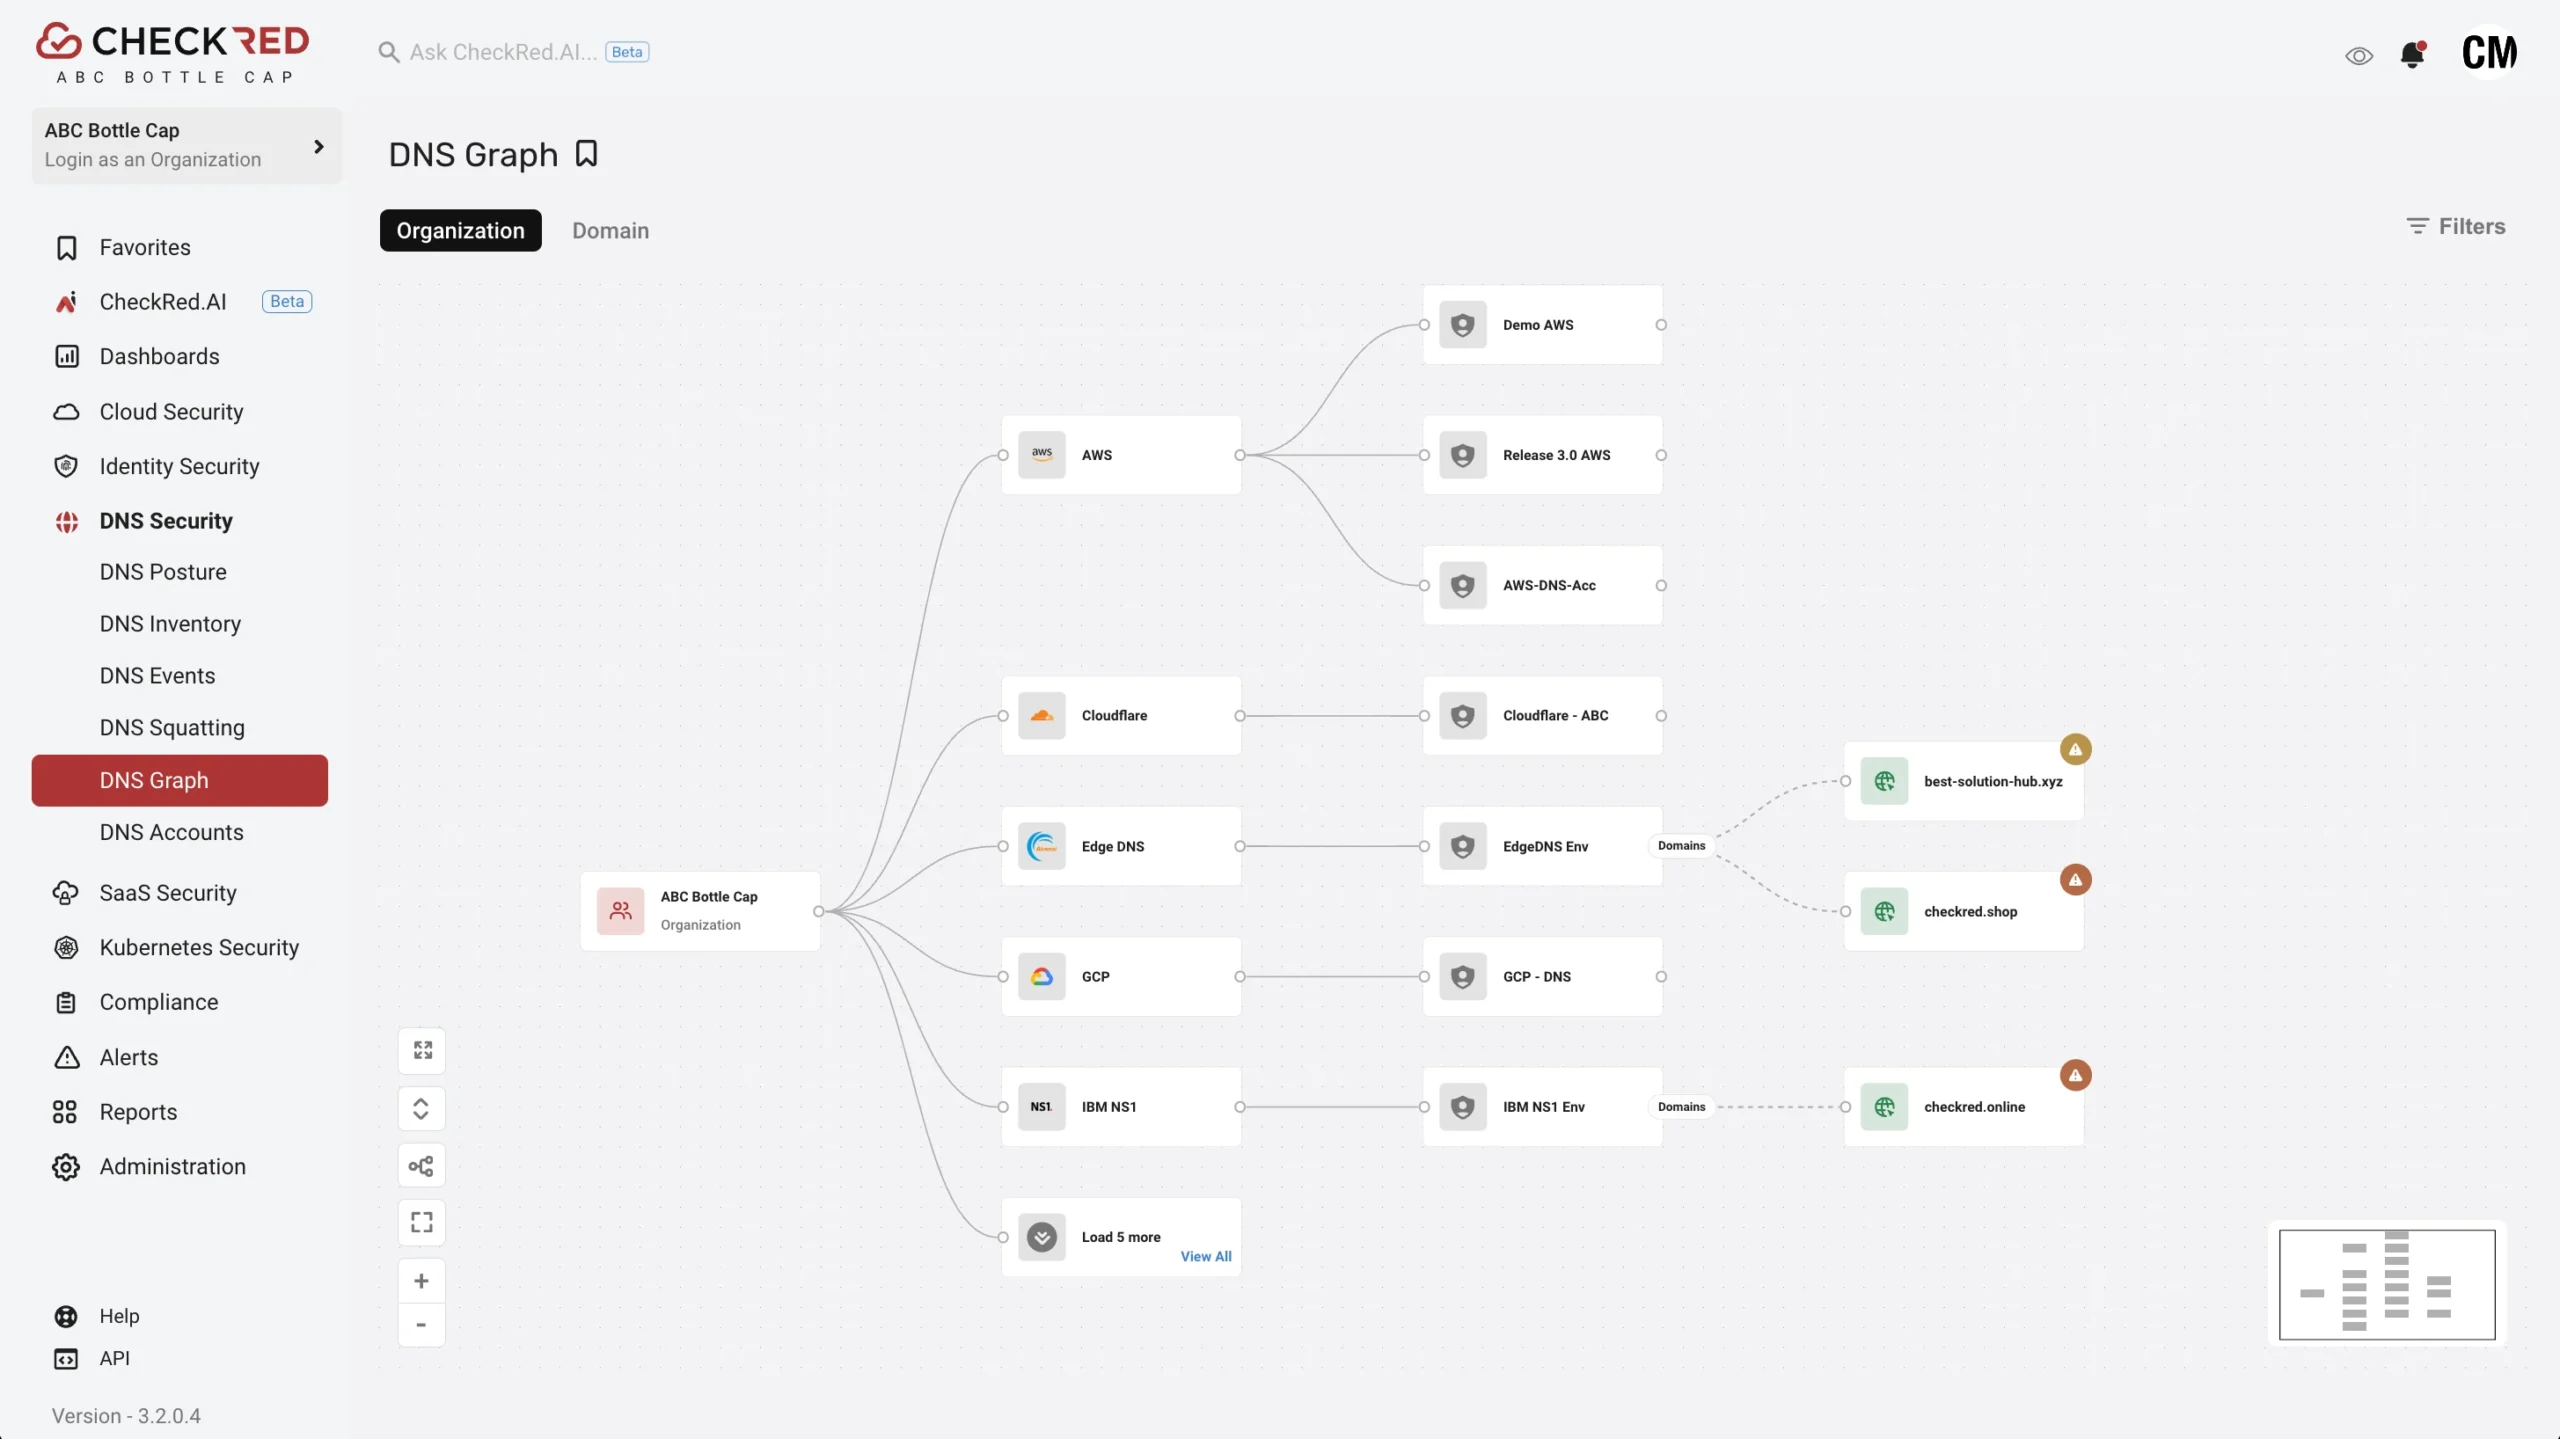Select the EdgeDNS Env account node
Screen dimensions: 2560x1439
coord(1542,847)
